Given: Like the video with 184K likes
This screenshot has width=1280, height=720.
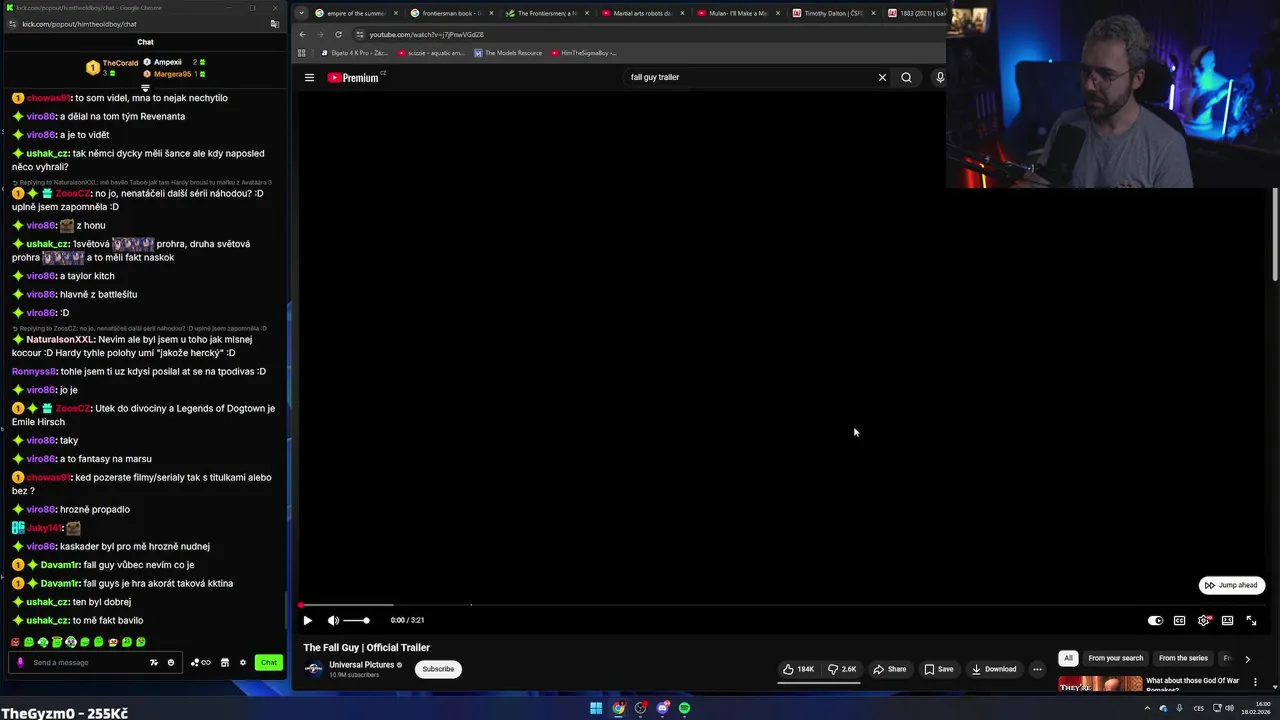Looking at the screenshot, I should [x=798, y=669].
